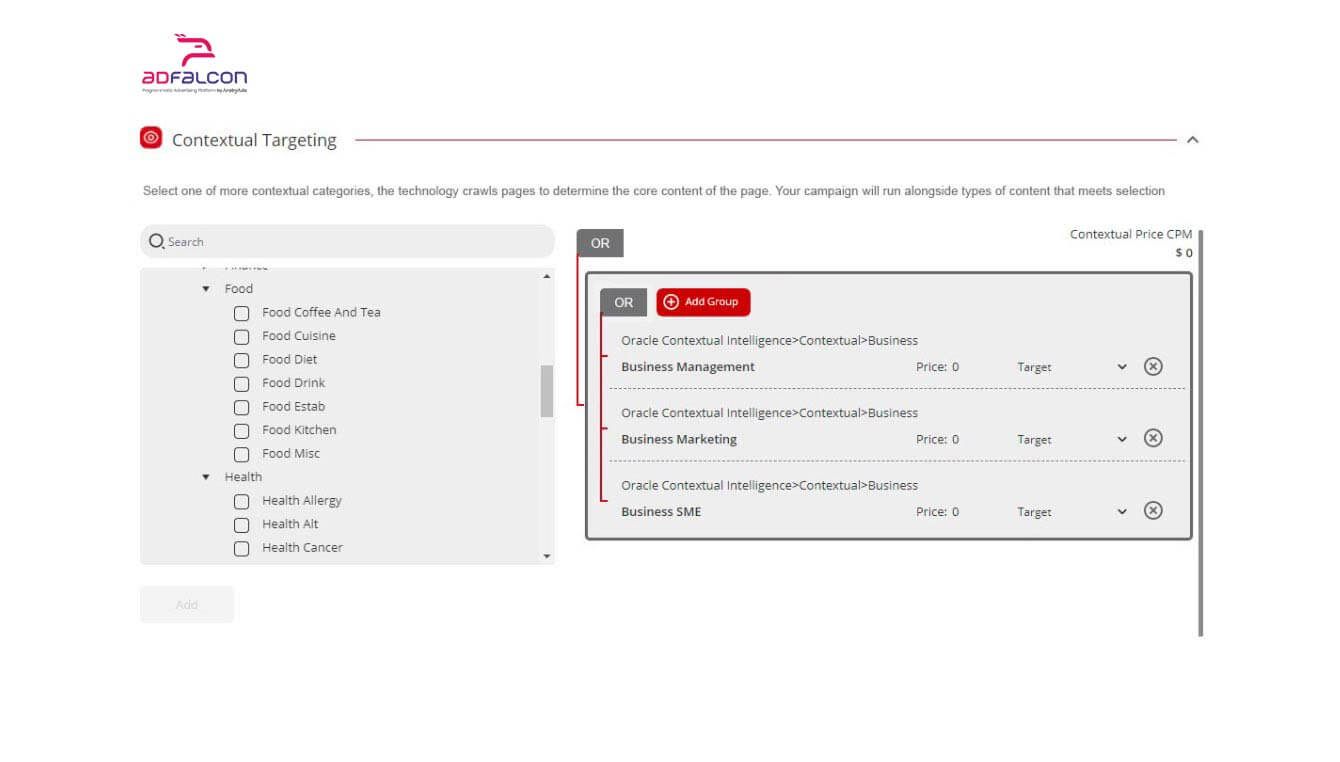Click the magnifier search icon

point(156,241)
